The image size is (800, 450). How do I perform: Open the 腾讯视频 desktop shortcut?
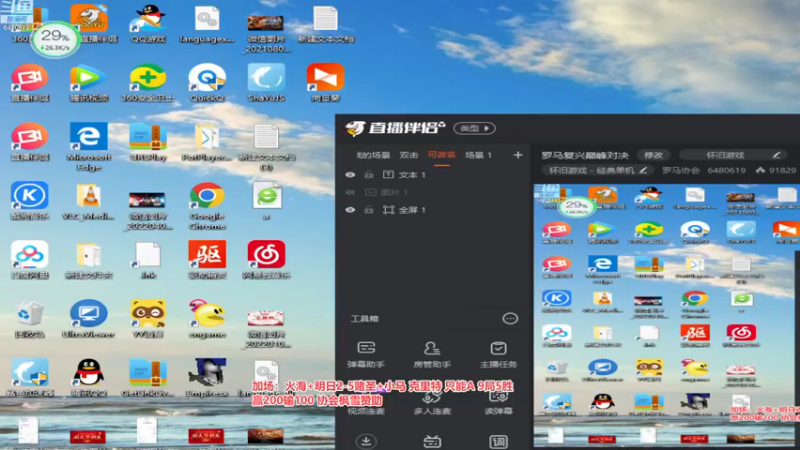88,83
